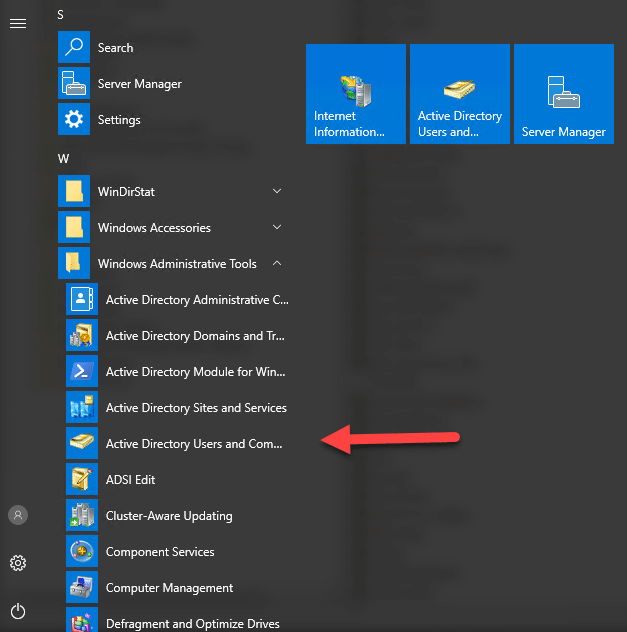This screenshot has width=627, height=632.
Task: Jump to apps via the S letter header
Action: (x=60, y=15)
